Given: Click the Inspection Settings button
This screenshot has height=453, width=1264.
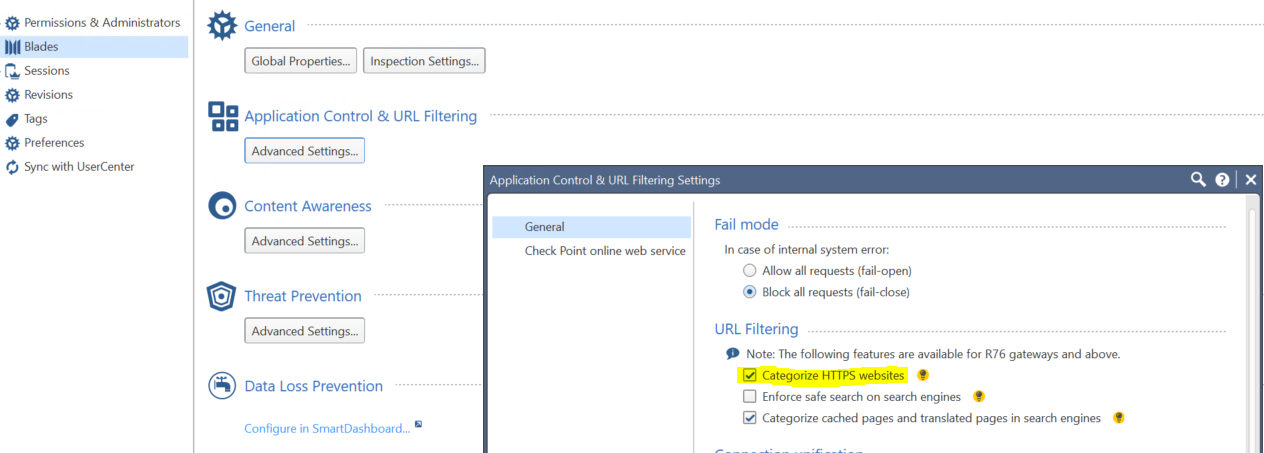Looking at the screenshot, I should [424, 61].
